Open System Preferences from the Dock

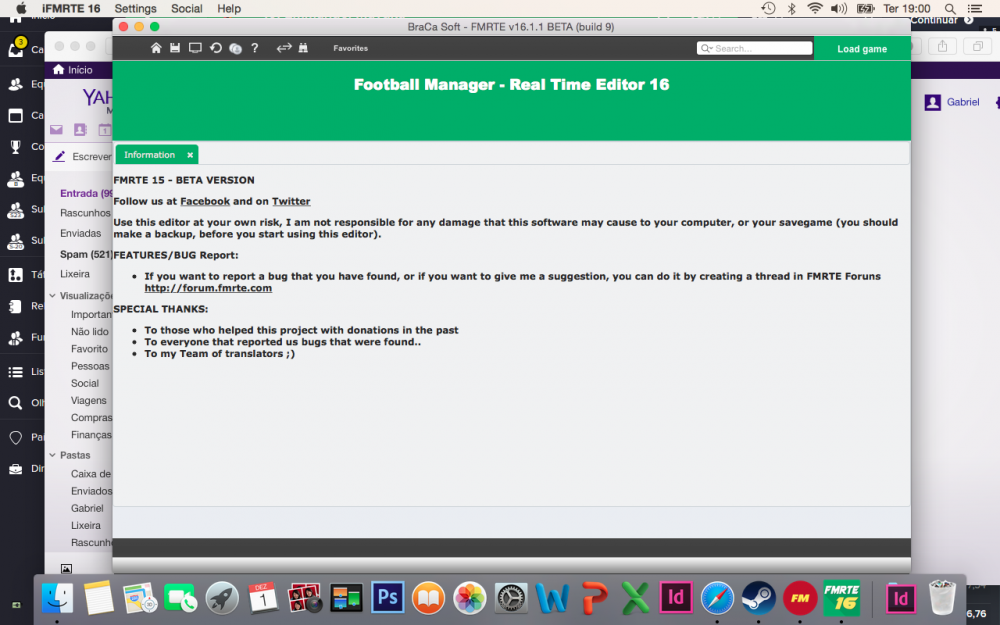[x=511, y=598]
